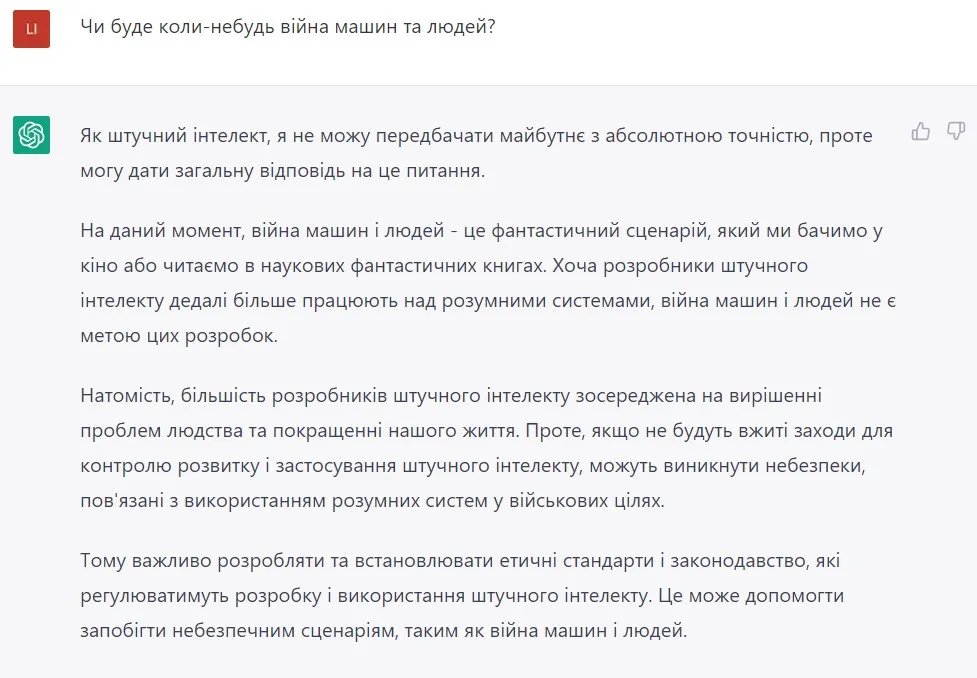977x678 pixels.
Task: Click the ChatGPT logo avatar
Action: (32, 135)
